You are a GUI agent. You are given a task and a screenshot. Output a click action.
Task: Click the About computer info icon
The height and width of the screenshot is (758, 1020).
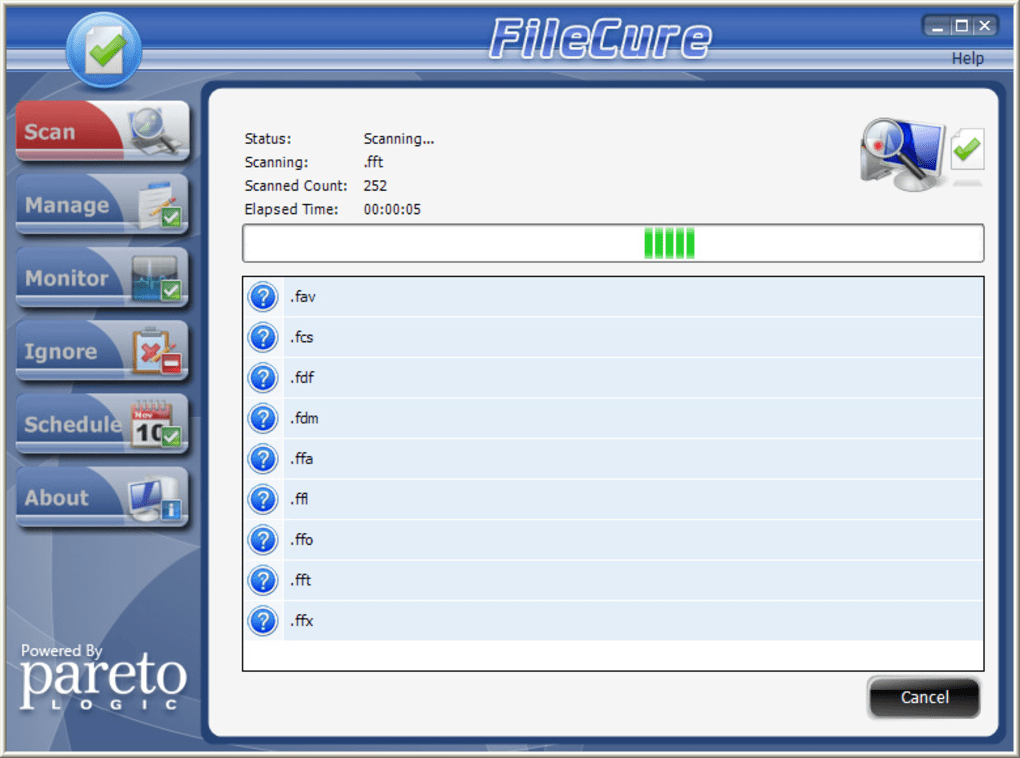pos(155,498)
